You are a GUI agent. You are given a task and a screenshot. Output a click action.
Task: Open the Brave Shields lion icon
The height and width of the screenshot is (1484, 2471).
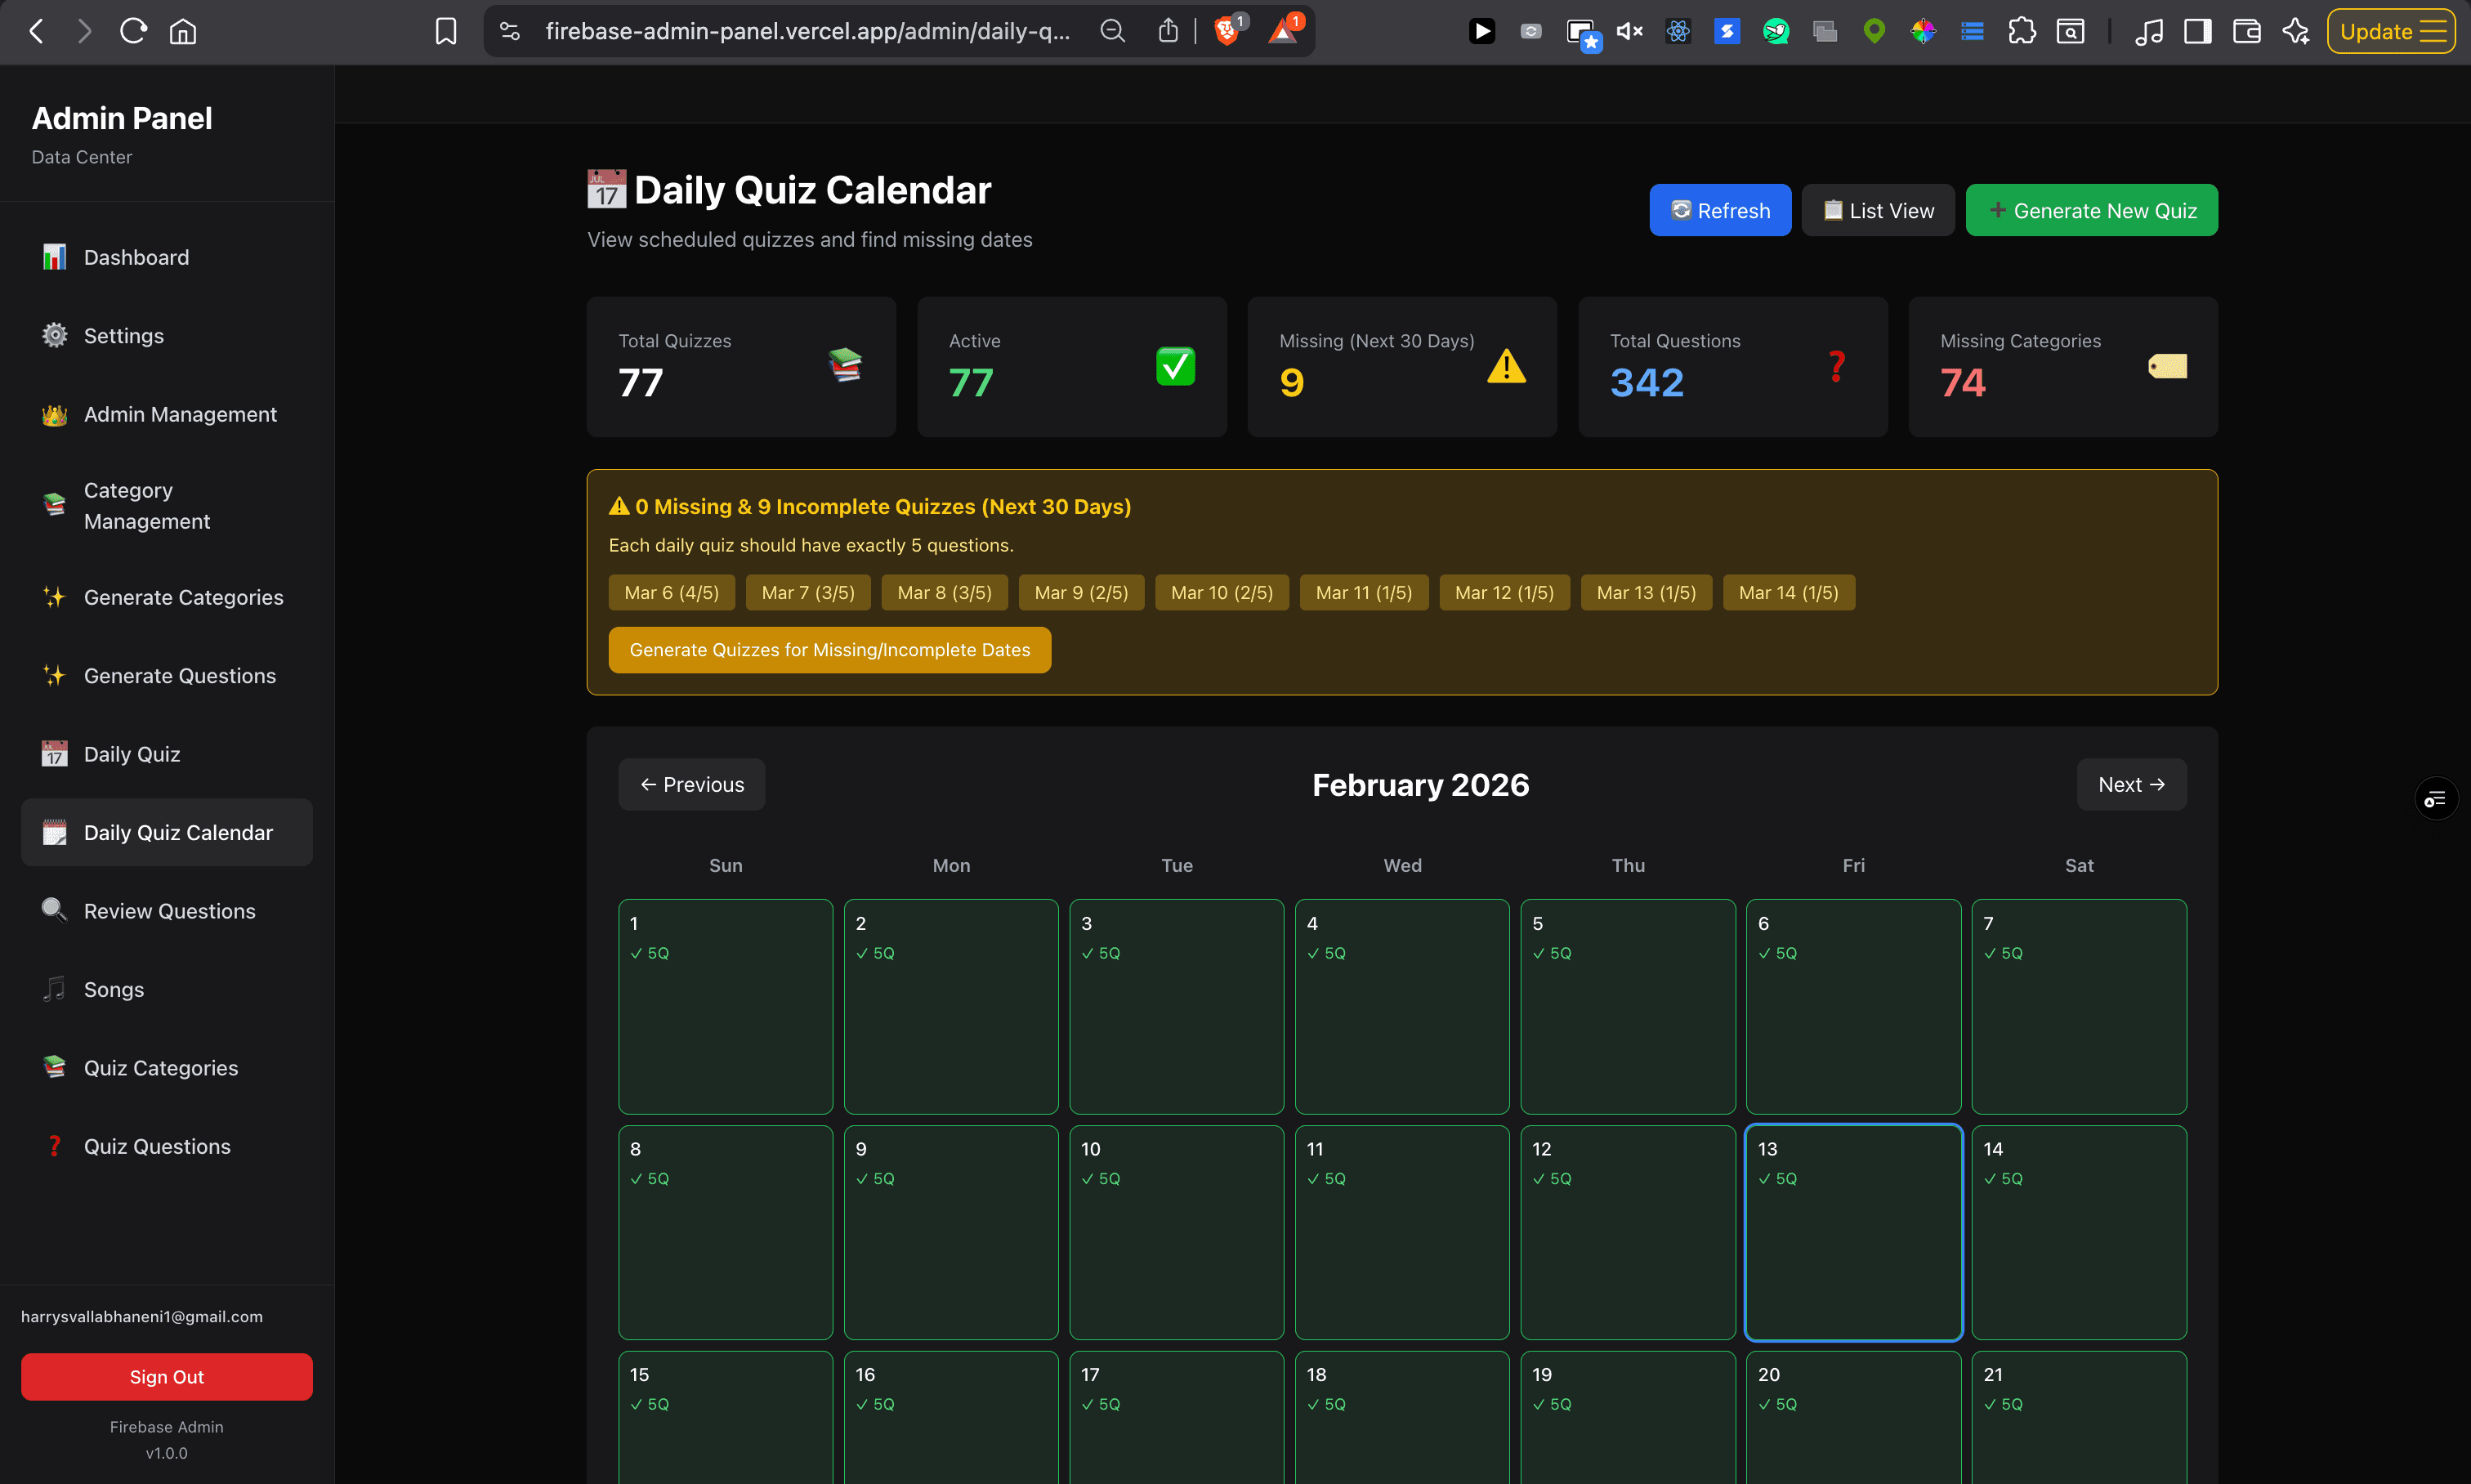(1226, 31)
